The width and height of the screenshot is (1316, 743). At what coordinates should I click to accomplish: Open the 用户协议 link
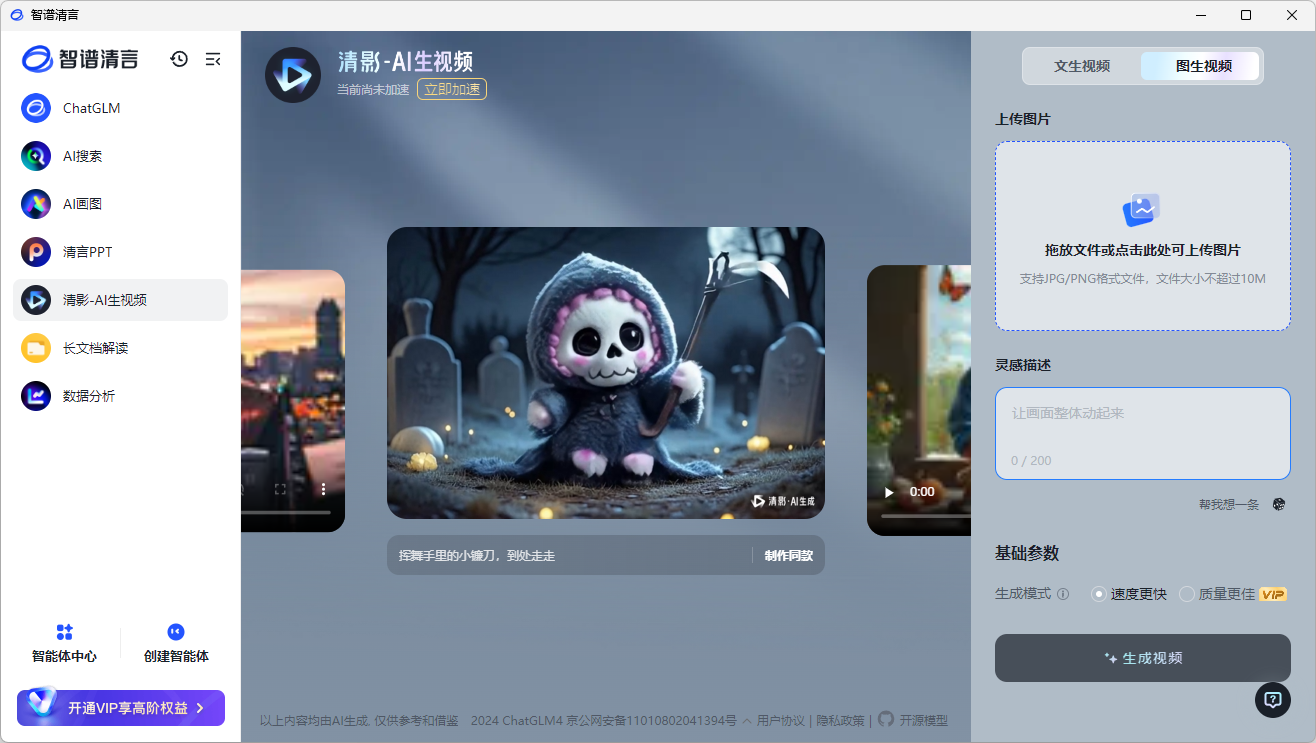coord(781,720)
